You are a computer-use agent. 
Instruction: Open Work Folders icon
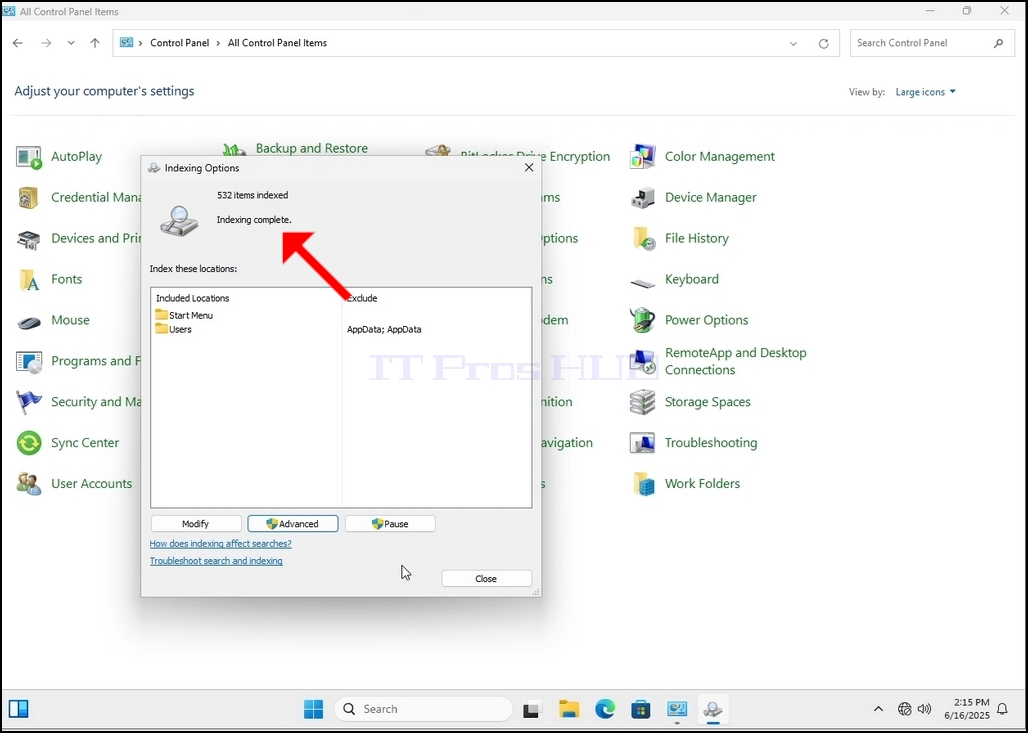point(642,485)
